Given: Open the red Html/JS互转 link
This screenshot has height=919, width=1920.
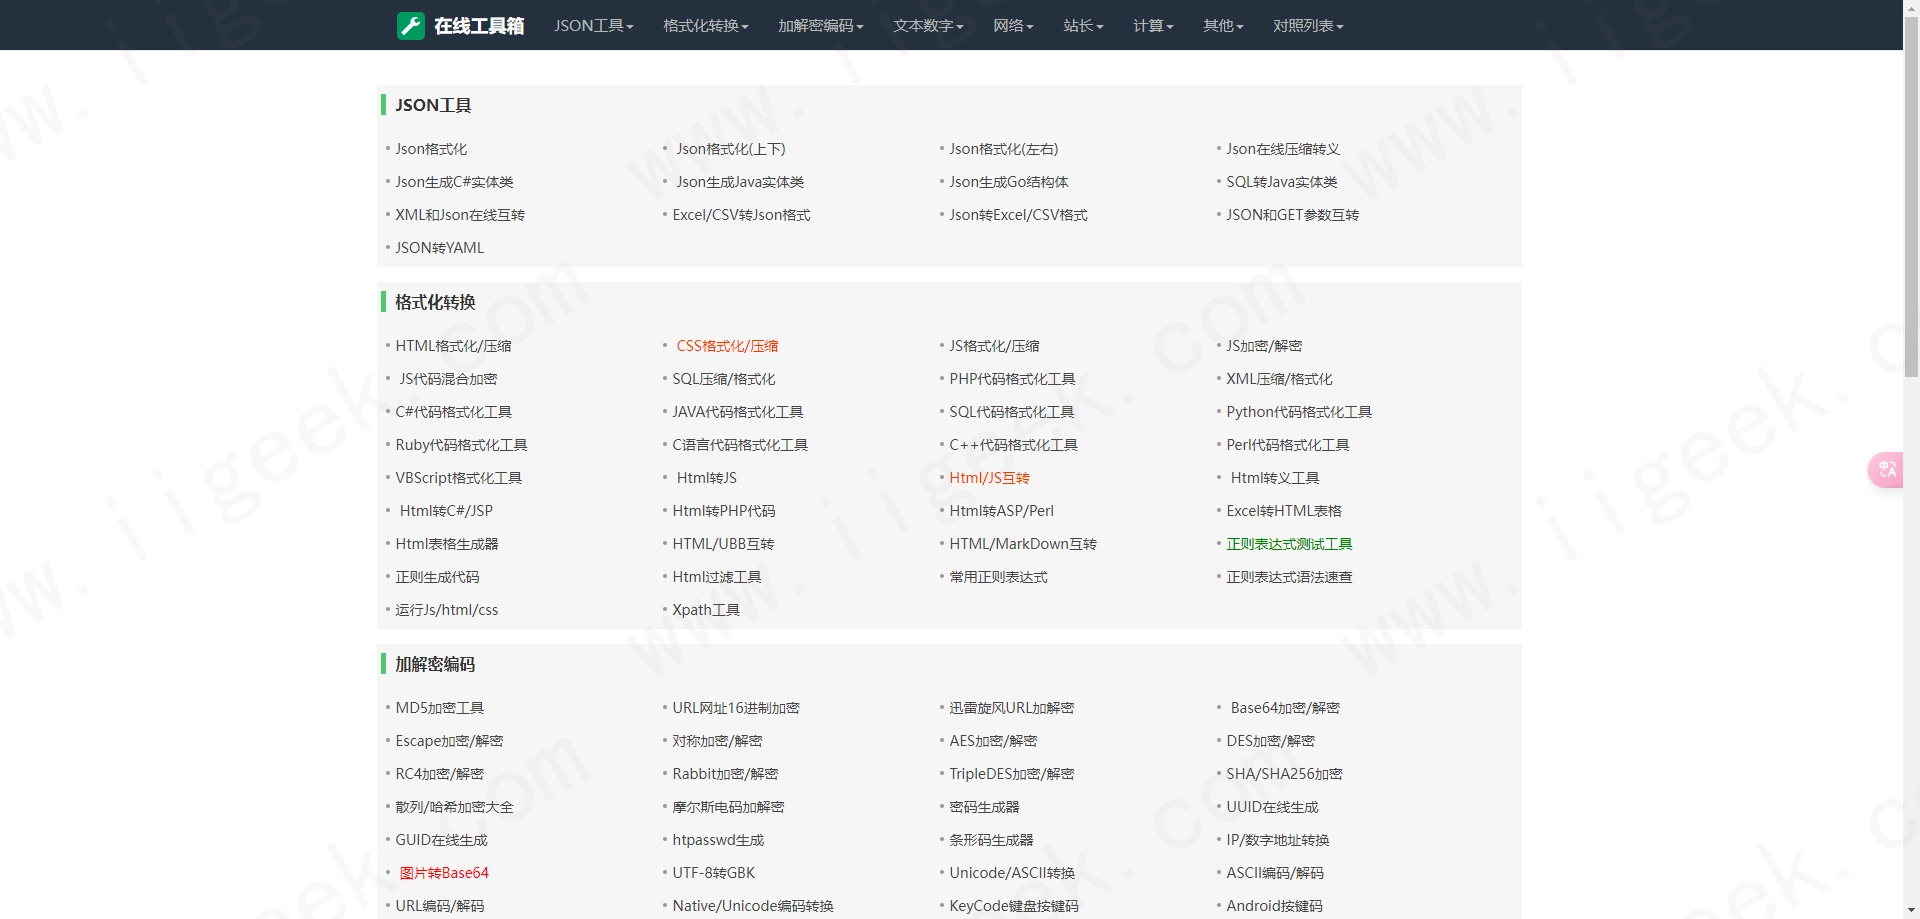Looking at the screenshot, I should tap(989, 478).
